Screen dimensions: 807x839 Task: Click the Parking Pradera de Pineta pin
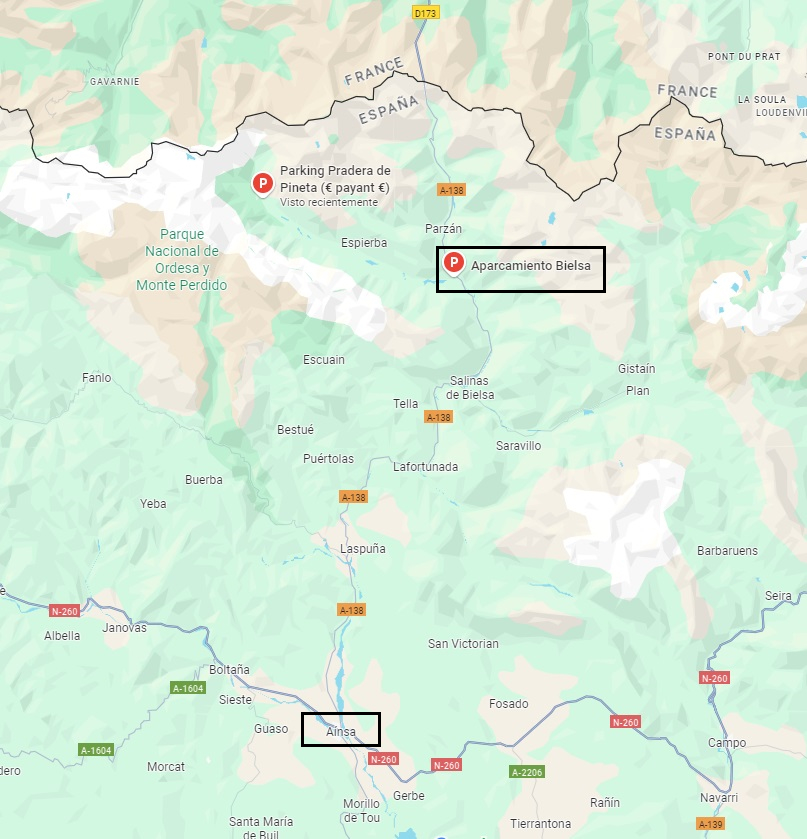coord(263,184)
